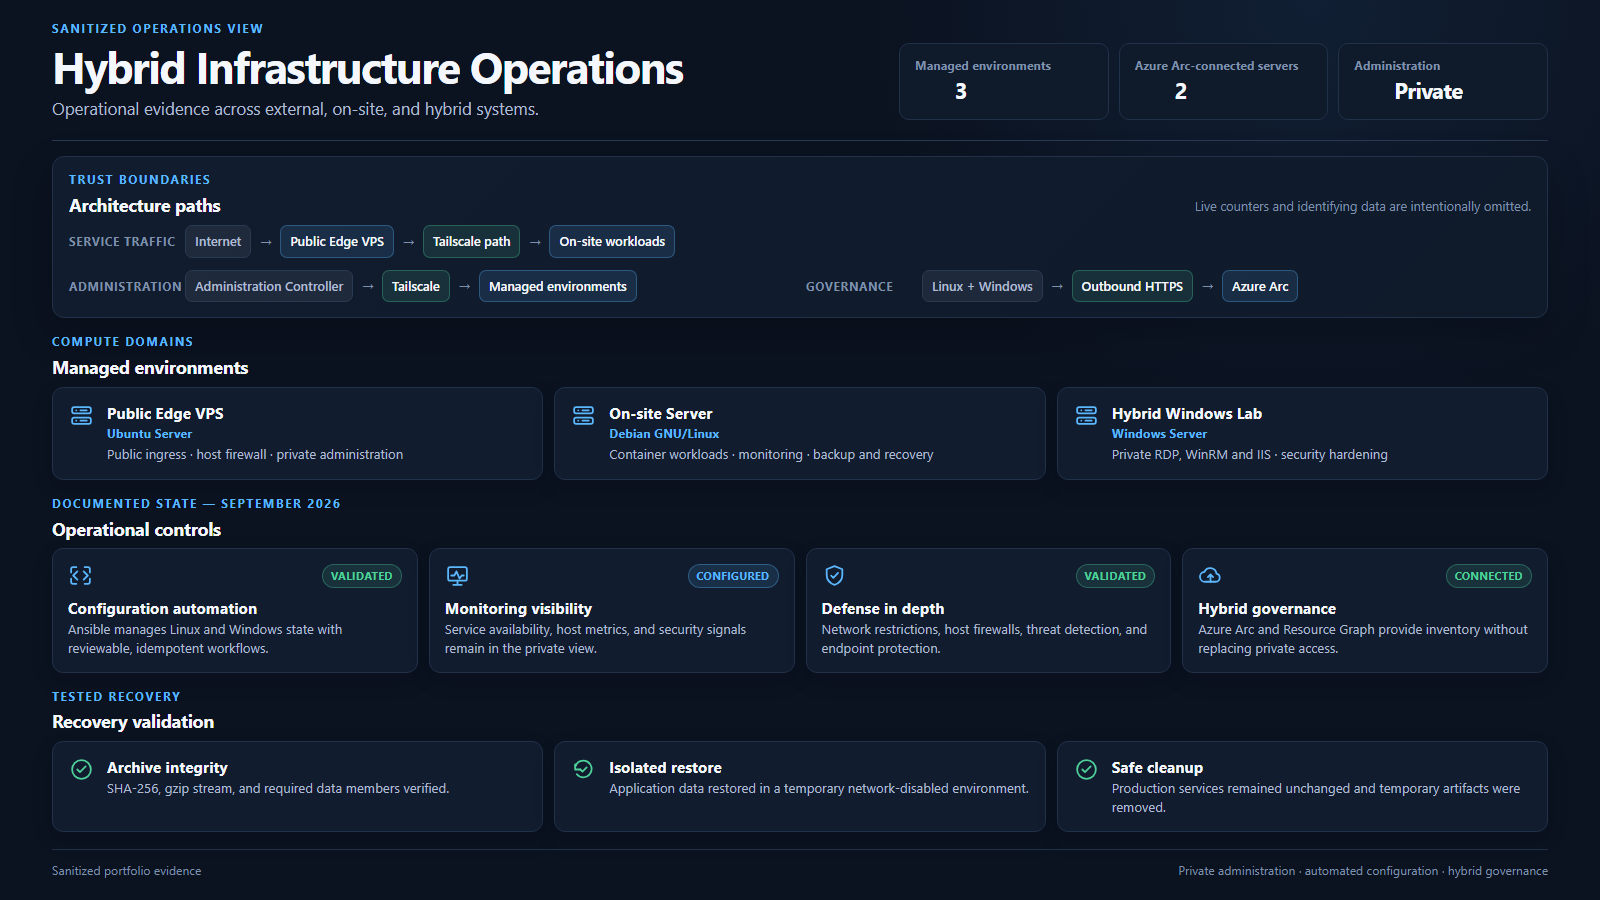Click the Recovery validation heading
1600x900 pixels.
(x=133, y=722)
